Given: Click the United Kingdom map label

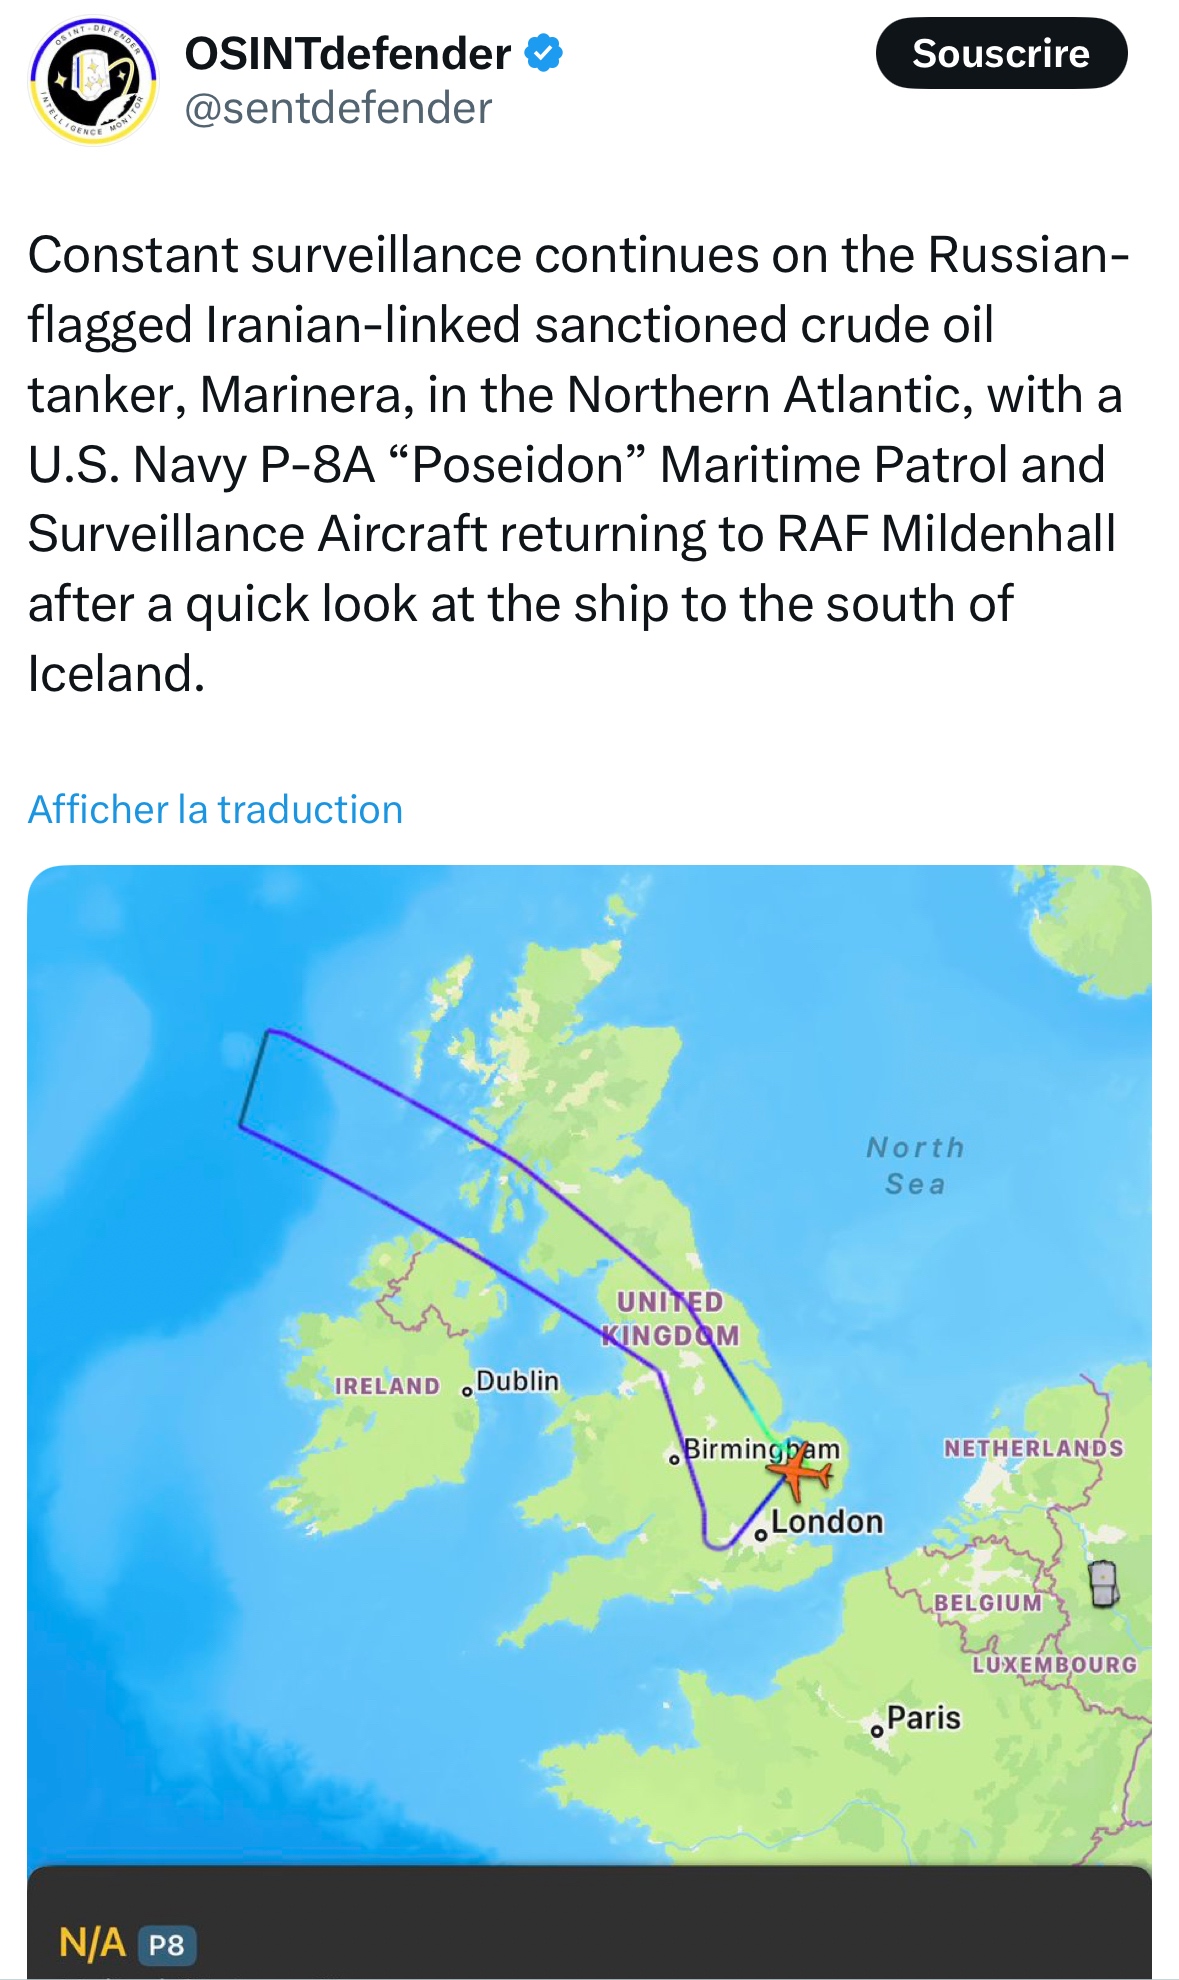Looking at the screenshot, I should tap(670, 1318).
